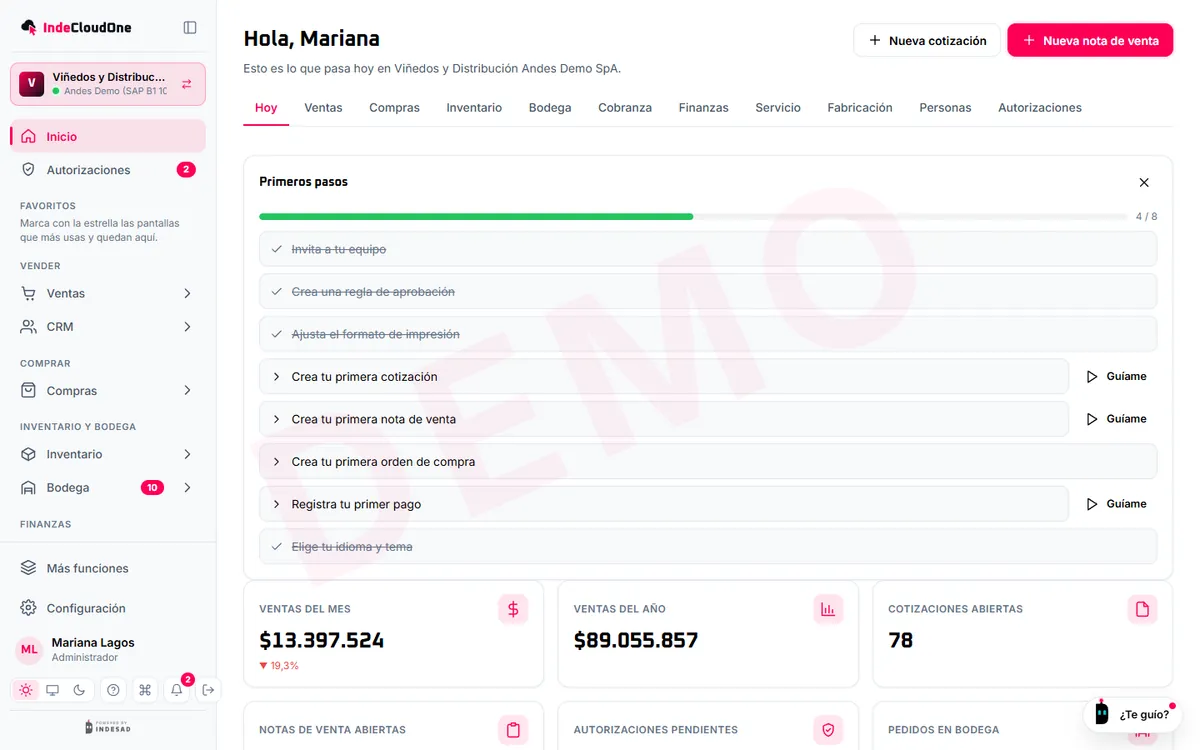Click the Ventas shopping cart icon
The image size is (1200, 750).
click(x=28, y=294)
